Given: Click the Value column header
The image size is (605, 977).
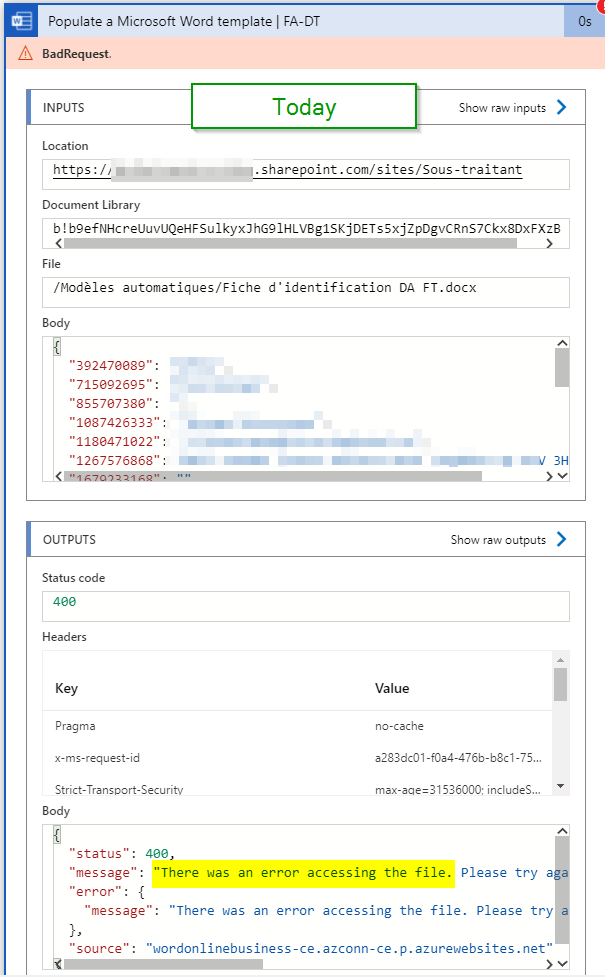Looking at the screenshot, I should 392,688.
